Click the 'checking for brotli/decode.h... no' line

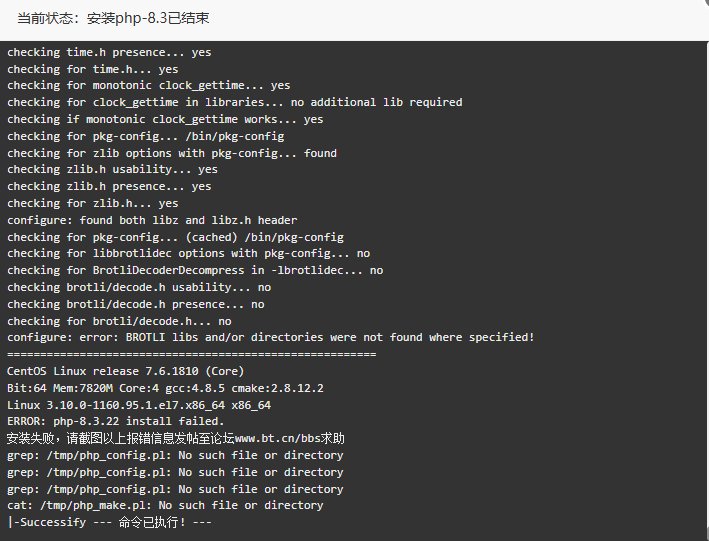[119, 321]
